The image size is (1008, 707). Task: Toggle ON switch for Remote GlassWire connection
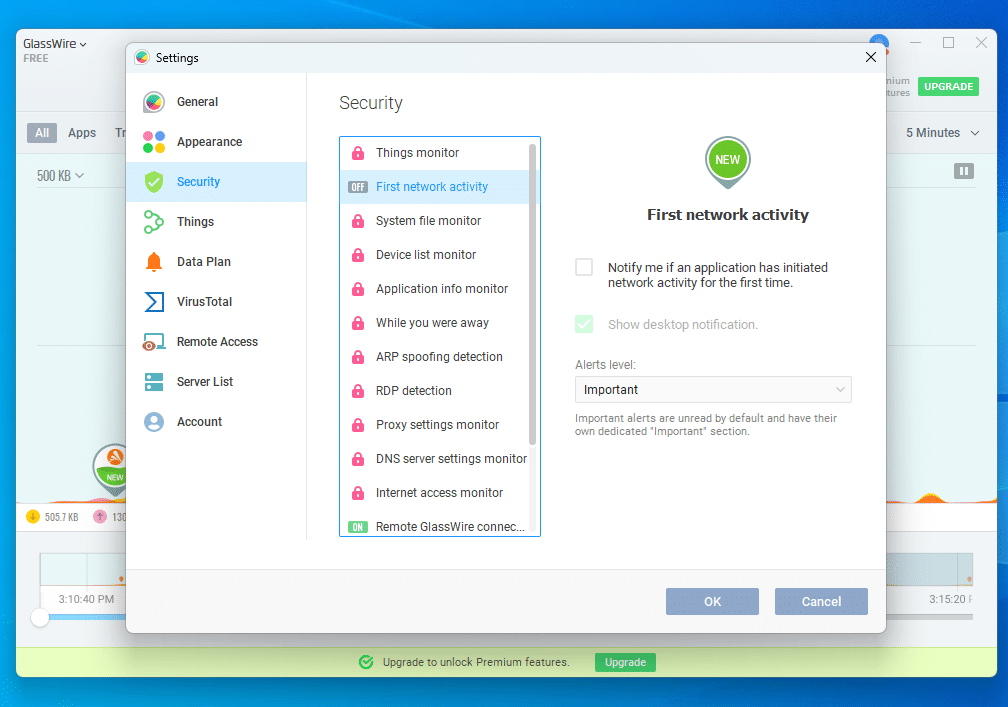(x=357, y=527)
